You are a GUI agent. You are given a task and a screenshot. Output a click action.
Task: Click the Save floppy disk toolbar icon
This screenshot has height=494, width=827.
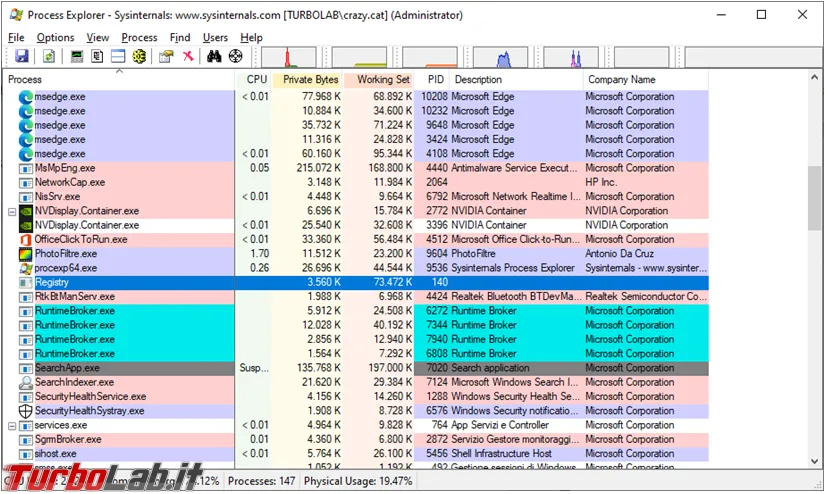[22, 56]
